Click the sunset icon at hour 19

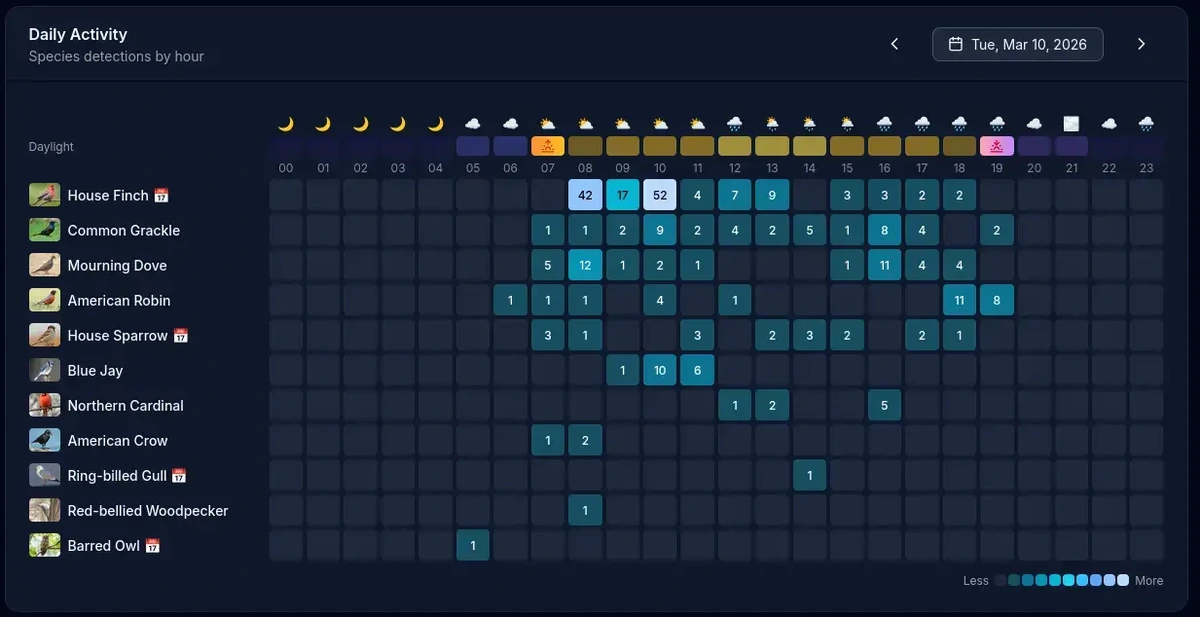[x=997, y=146]
